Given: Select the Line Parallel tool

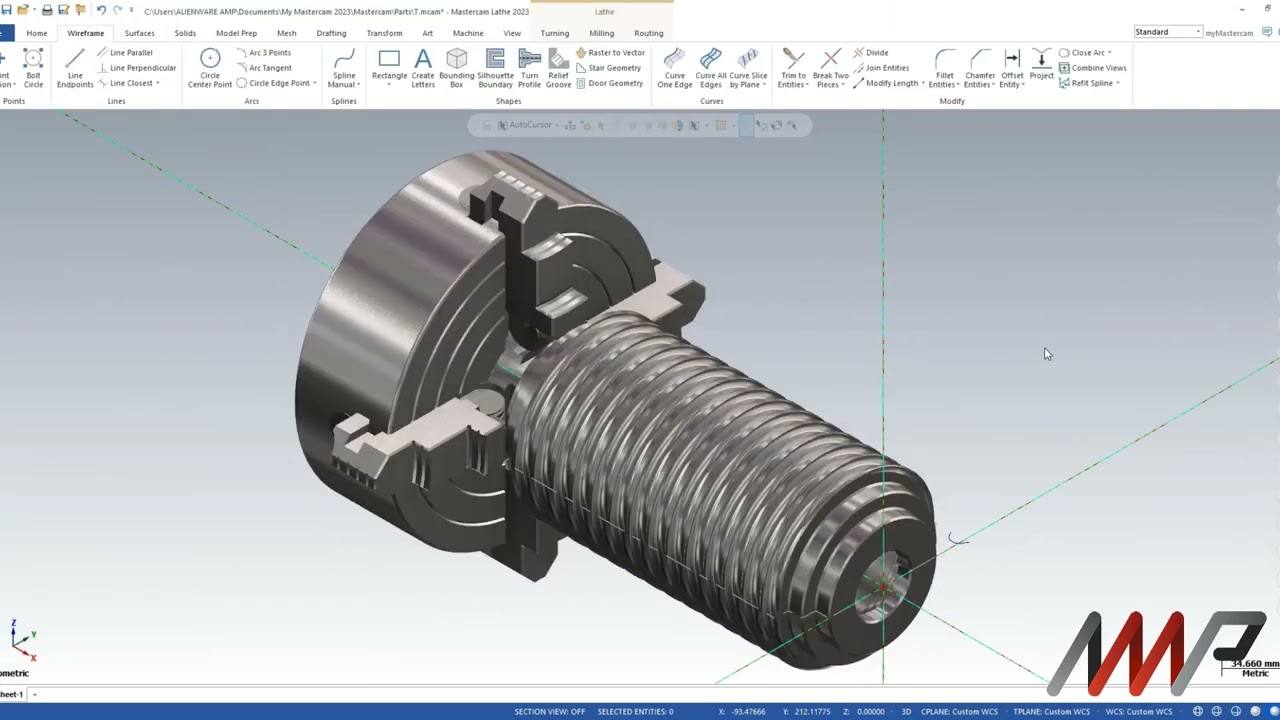Looking at the screenshot, I should (124, 52).
